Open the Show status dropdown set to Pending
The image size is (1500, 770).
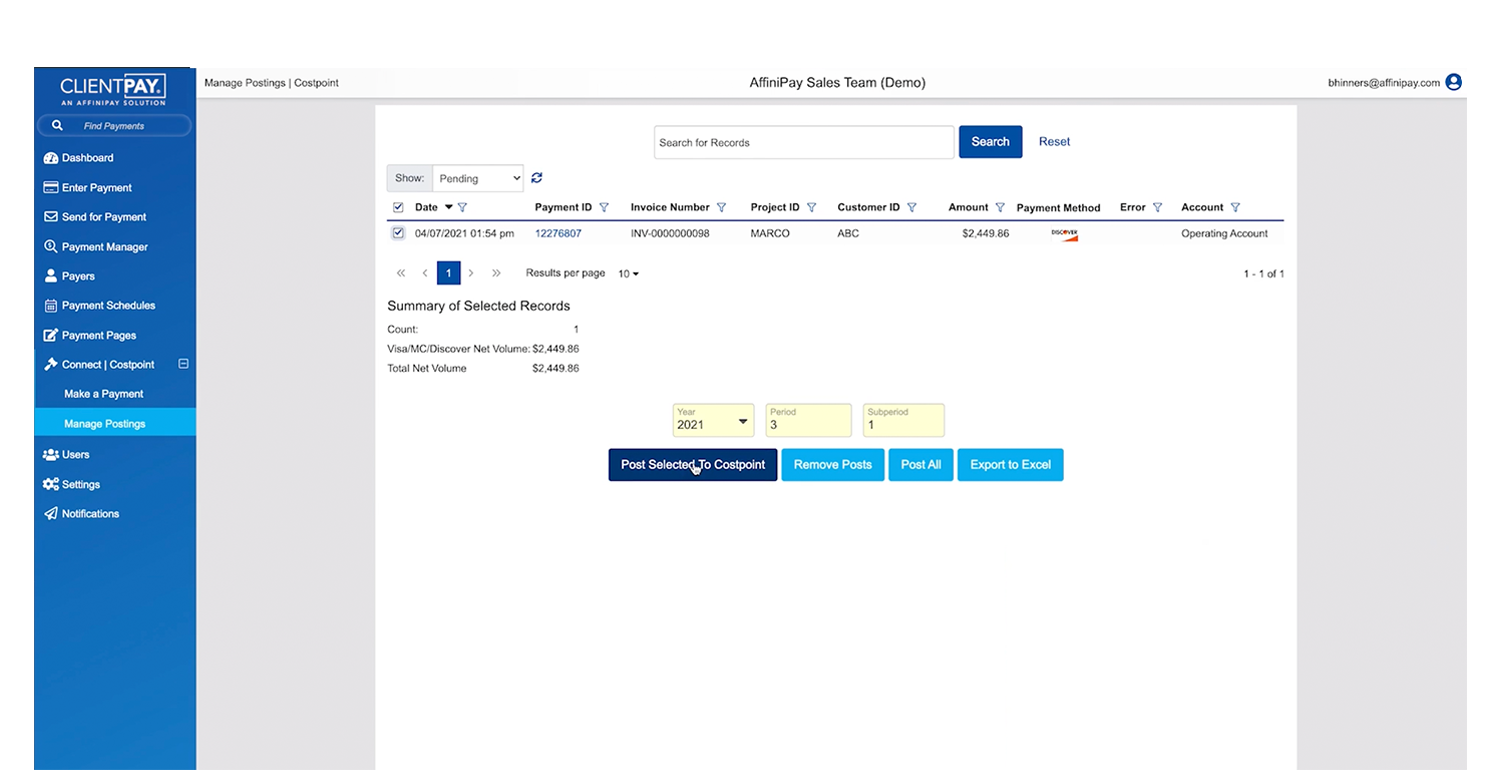(478, 178)
